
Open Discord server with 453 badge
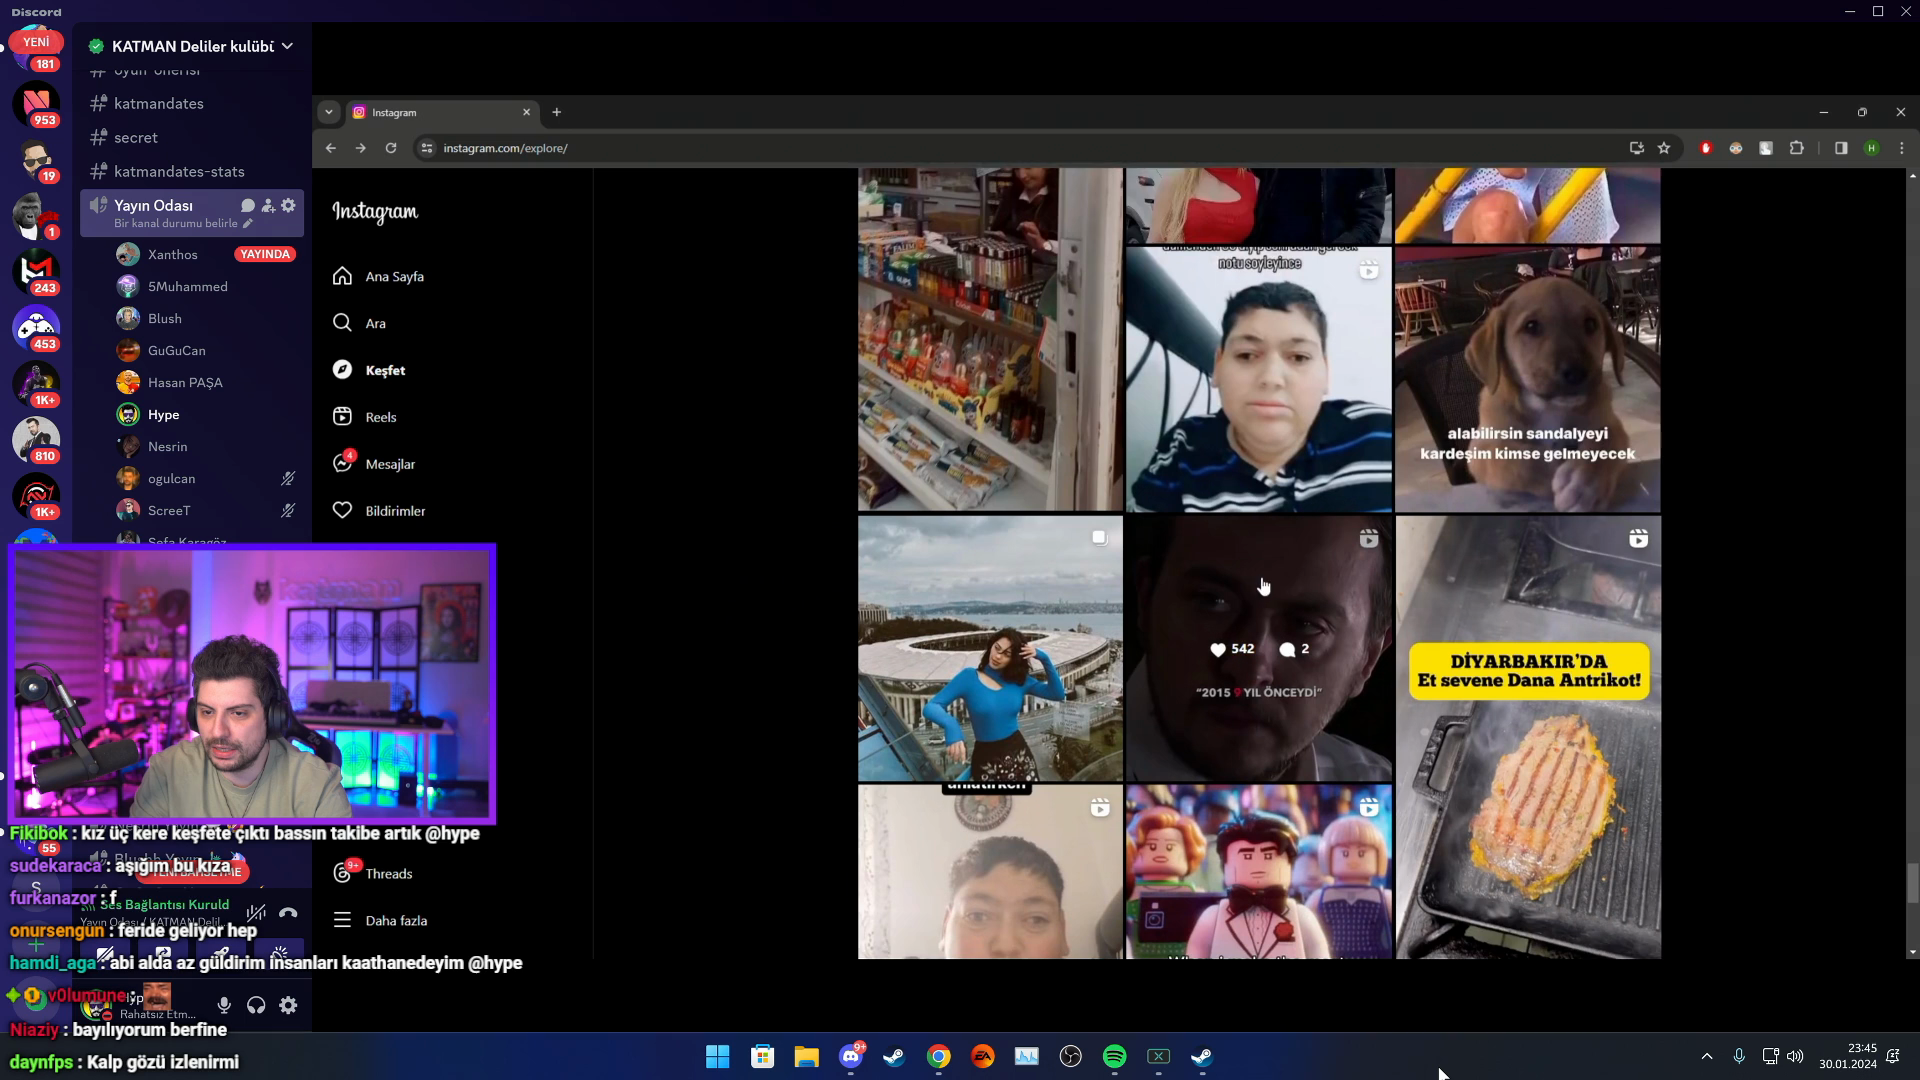pyautogui.click(x=36, y=328)
